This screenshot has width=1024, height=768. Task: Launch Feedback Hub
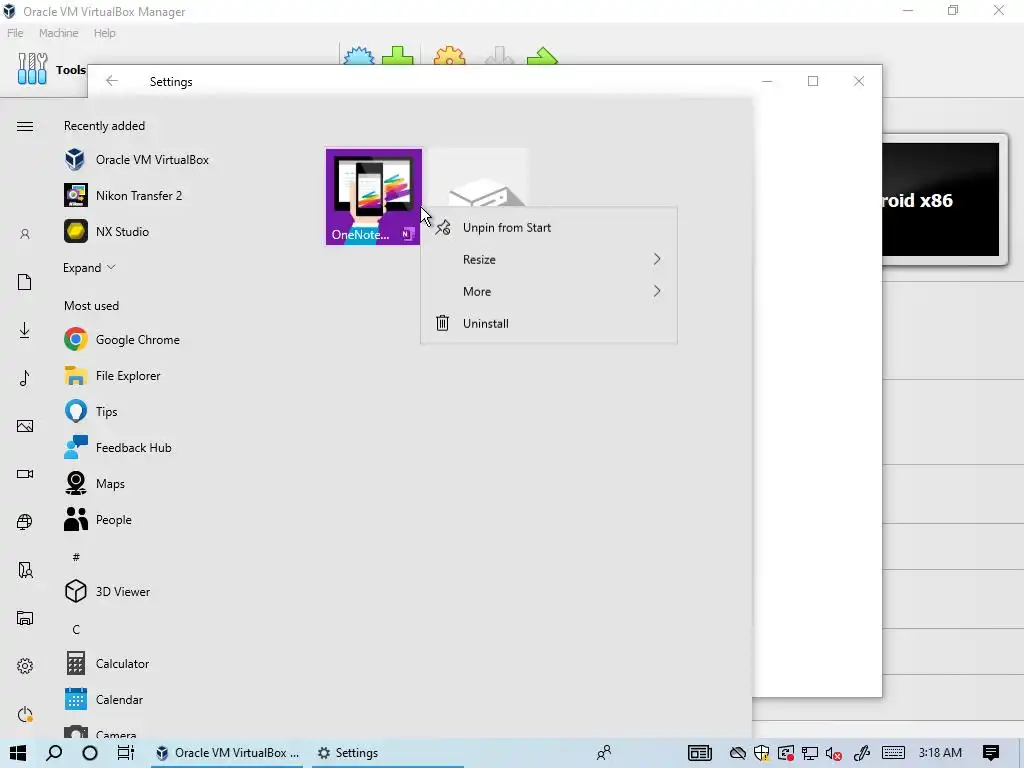[x=119, y=447]
